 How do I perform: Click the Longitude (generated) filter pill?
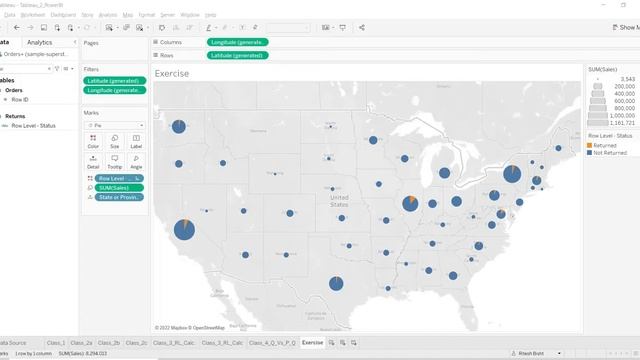115,90
